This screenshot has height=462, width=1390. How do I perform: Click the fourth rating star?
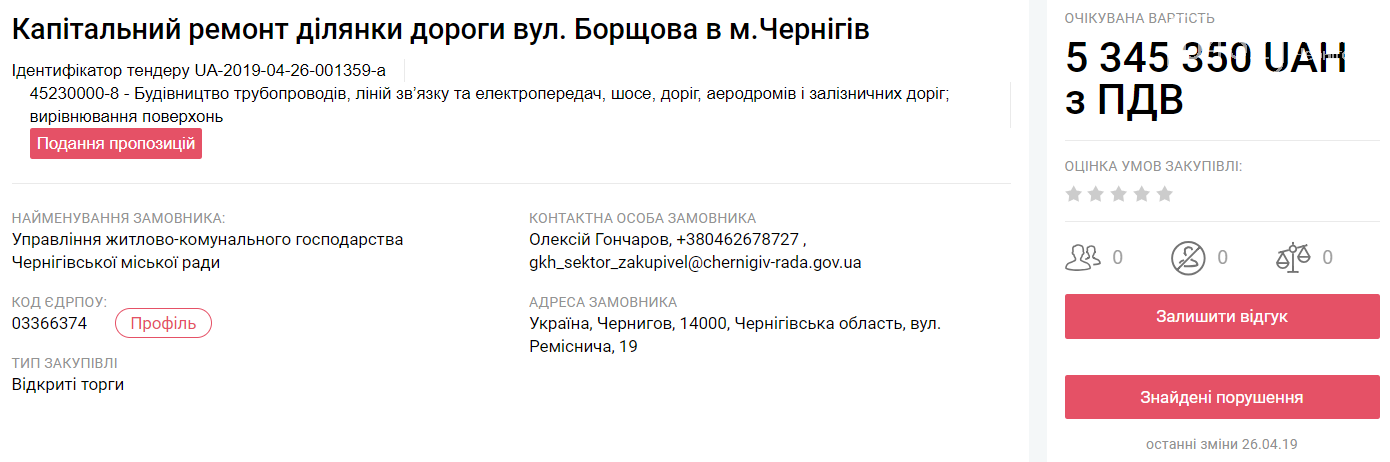[1141, 194]
